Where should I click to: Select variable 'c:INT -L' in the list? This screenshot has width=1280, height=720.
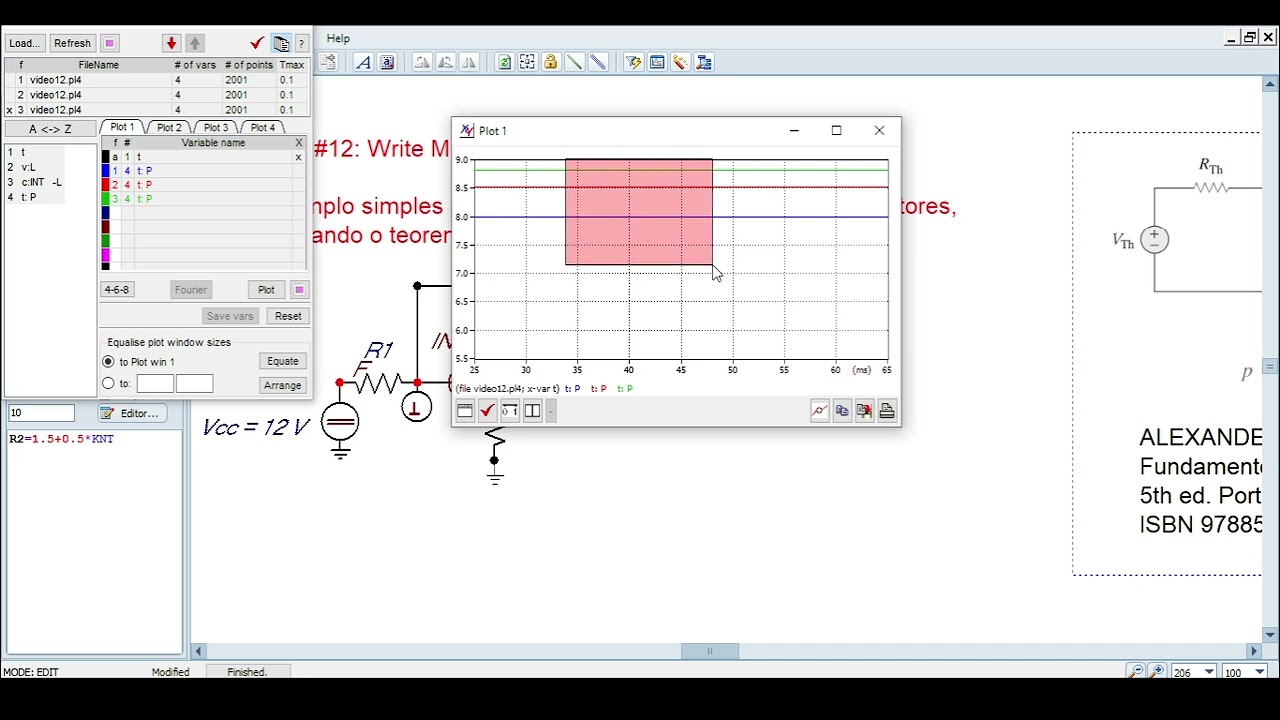[x=35, y=182]
